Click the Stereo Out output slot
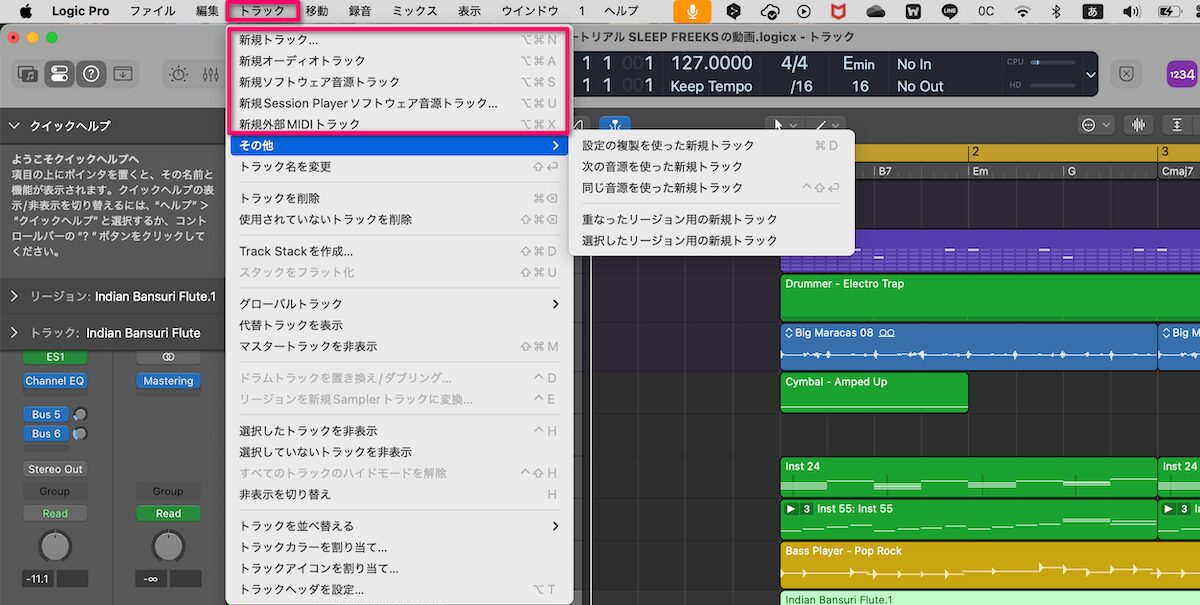 [55, 469]
